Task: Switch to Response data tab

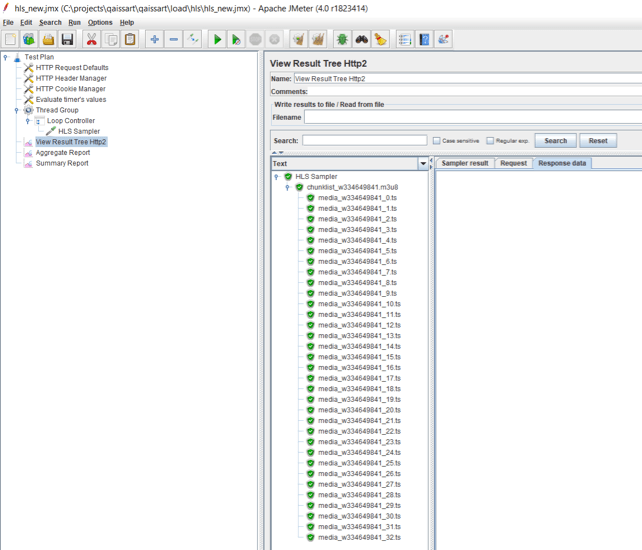Action: [562, 163]
